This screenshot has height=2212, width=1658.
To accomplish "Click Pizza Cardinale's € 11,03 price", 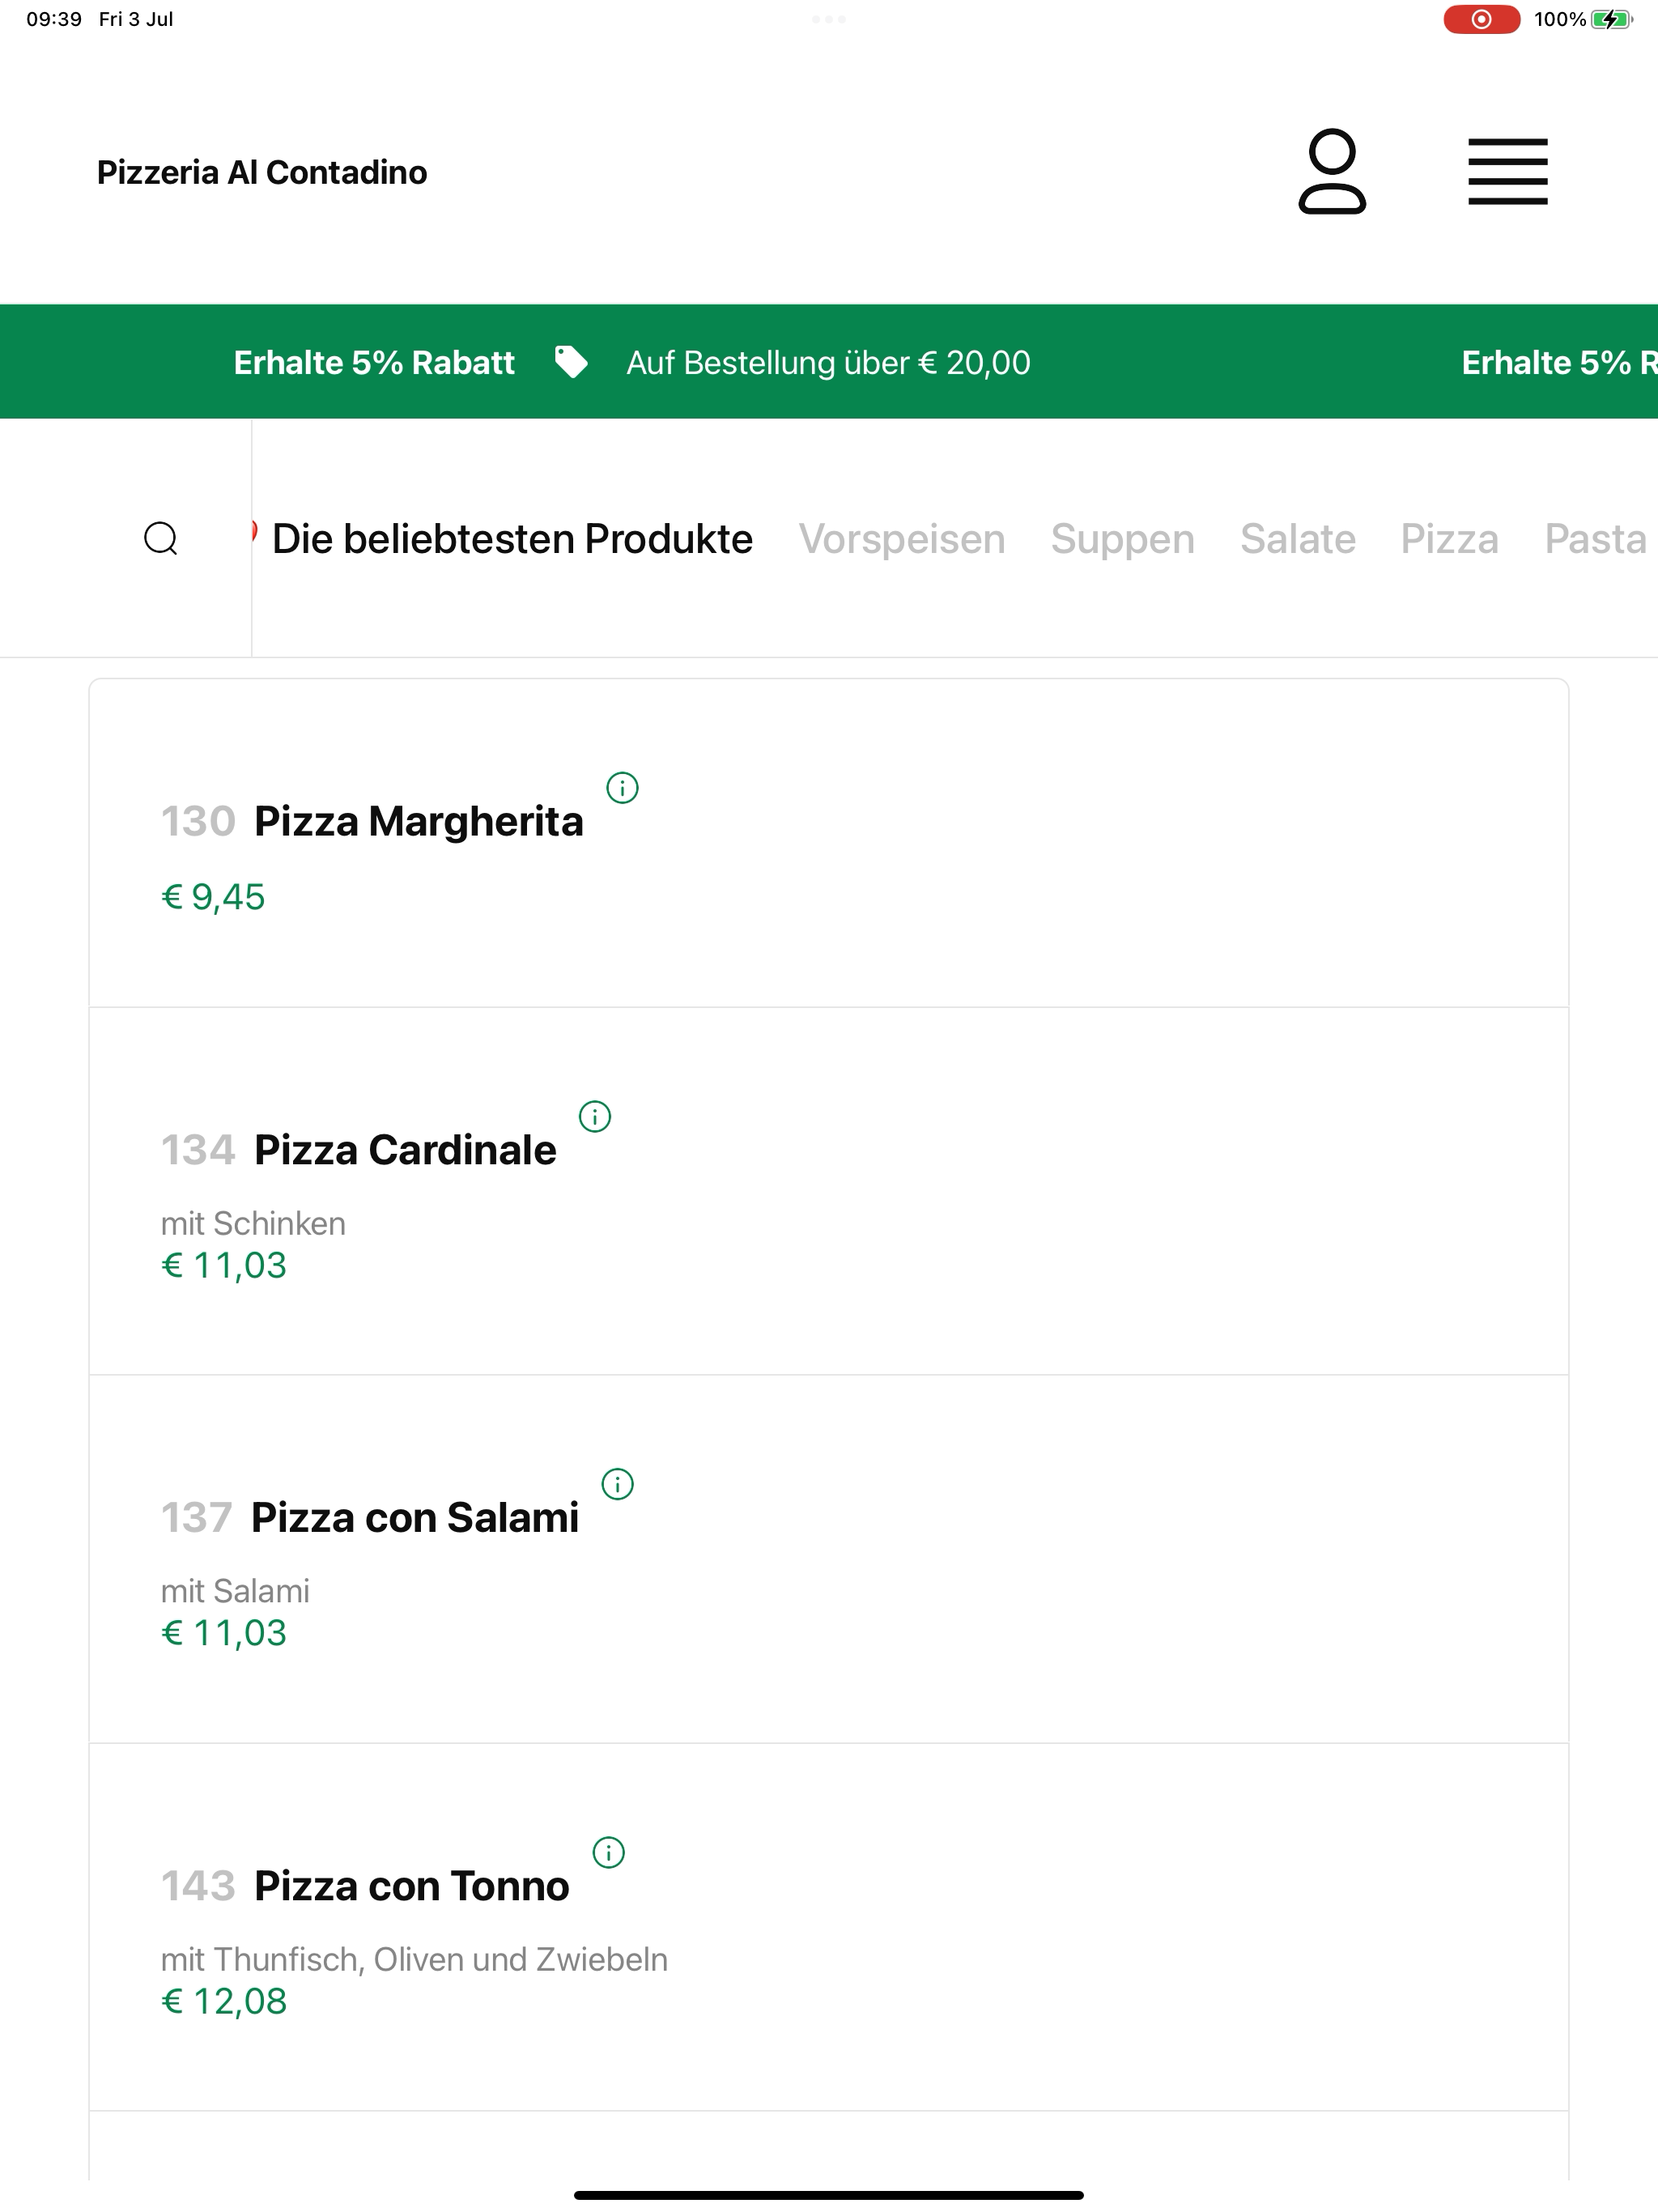I will coord(224,1265).
